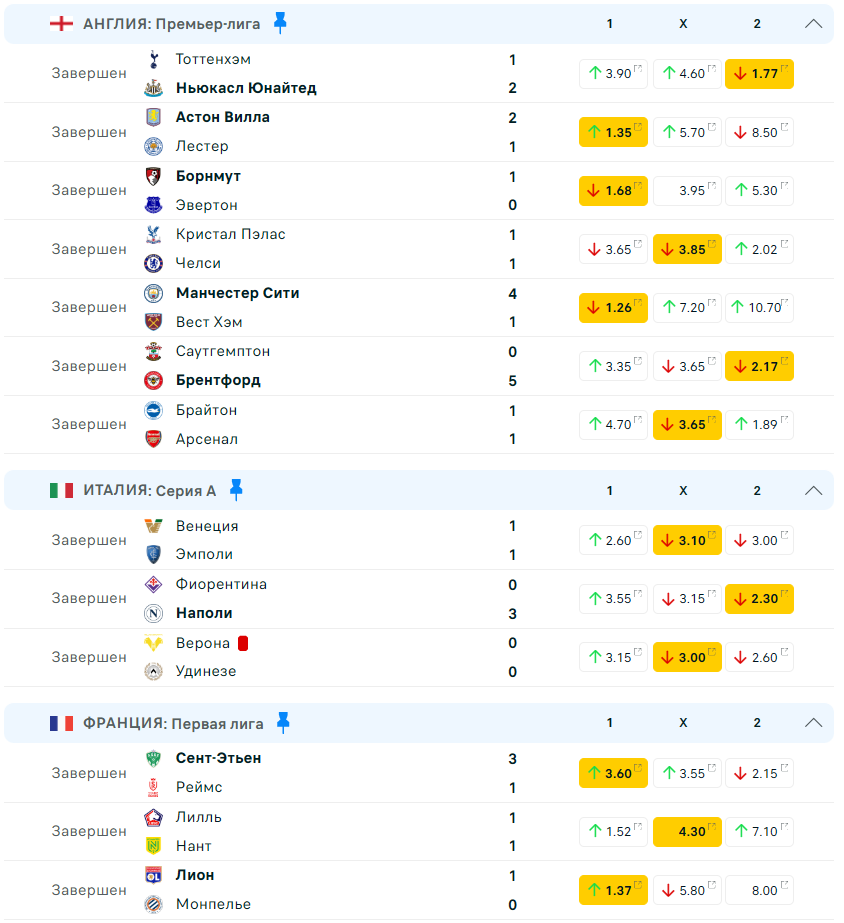Click the Napoli club crest icon
This screenshot has width=844, height=923.
(x=154, y=613)
